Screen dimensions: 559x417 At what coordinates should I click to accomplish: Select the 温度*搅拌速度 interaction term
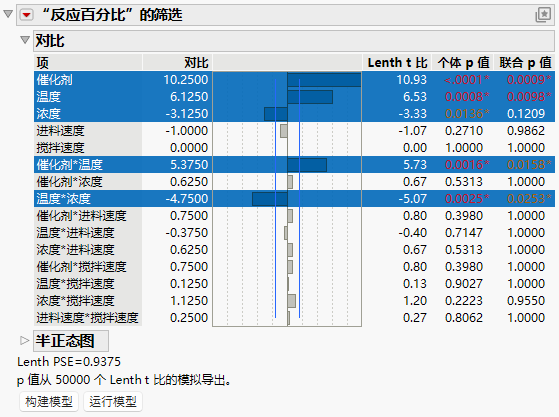(x=75, y=284)
